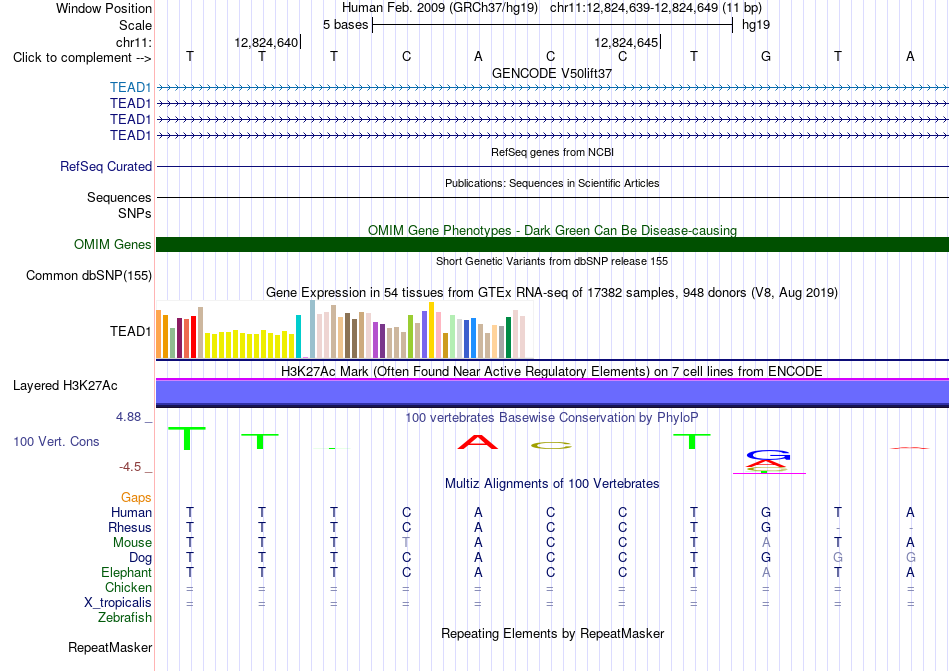
Task: Click the large red A in PhyloP logo
Action: 477,442
